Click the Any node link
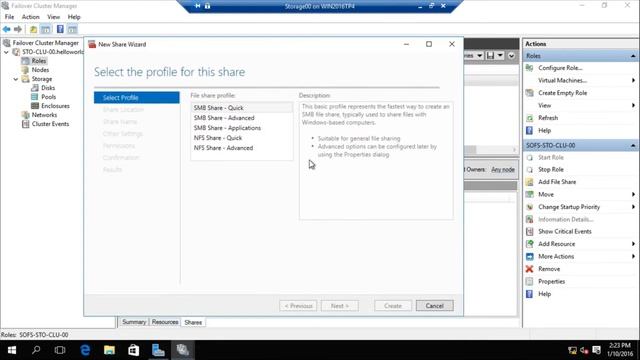The height and width of the screenshot is (360, 640). 503,169
